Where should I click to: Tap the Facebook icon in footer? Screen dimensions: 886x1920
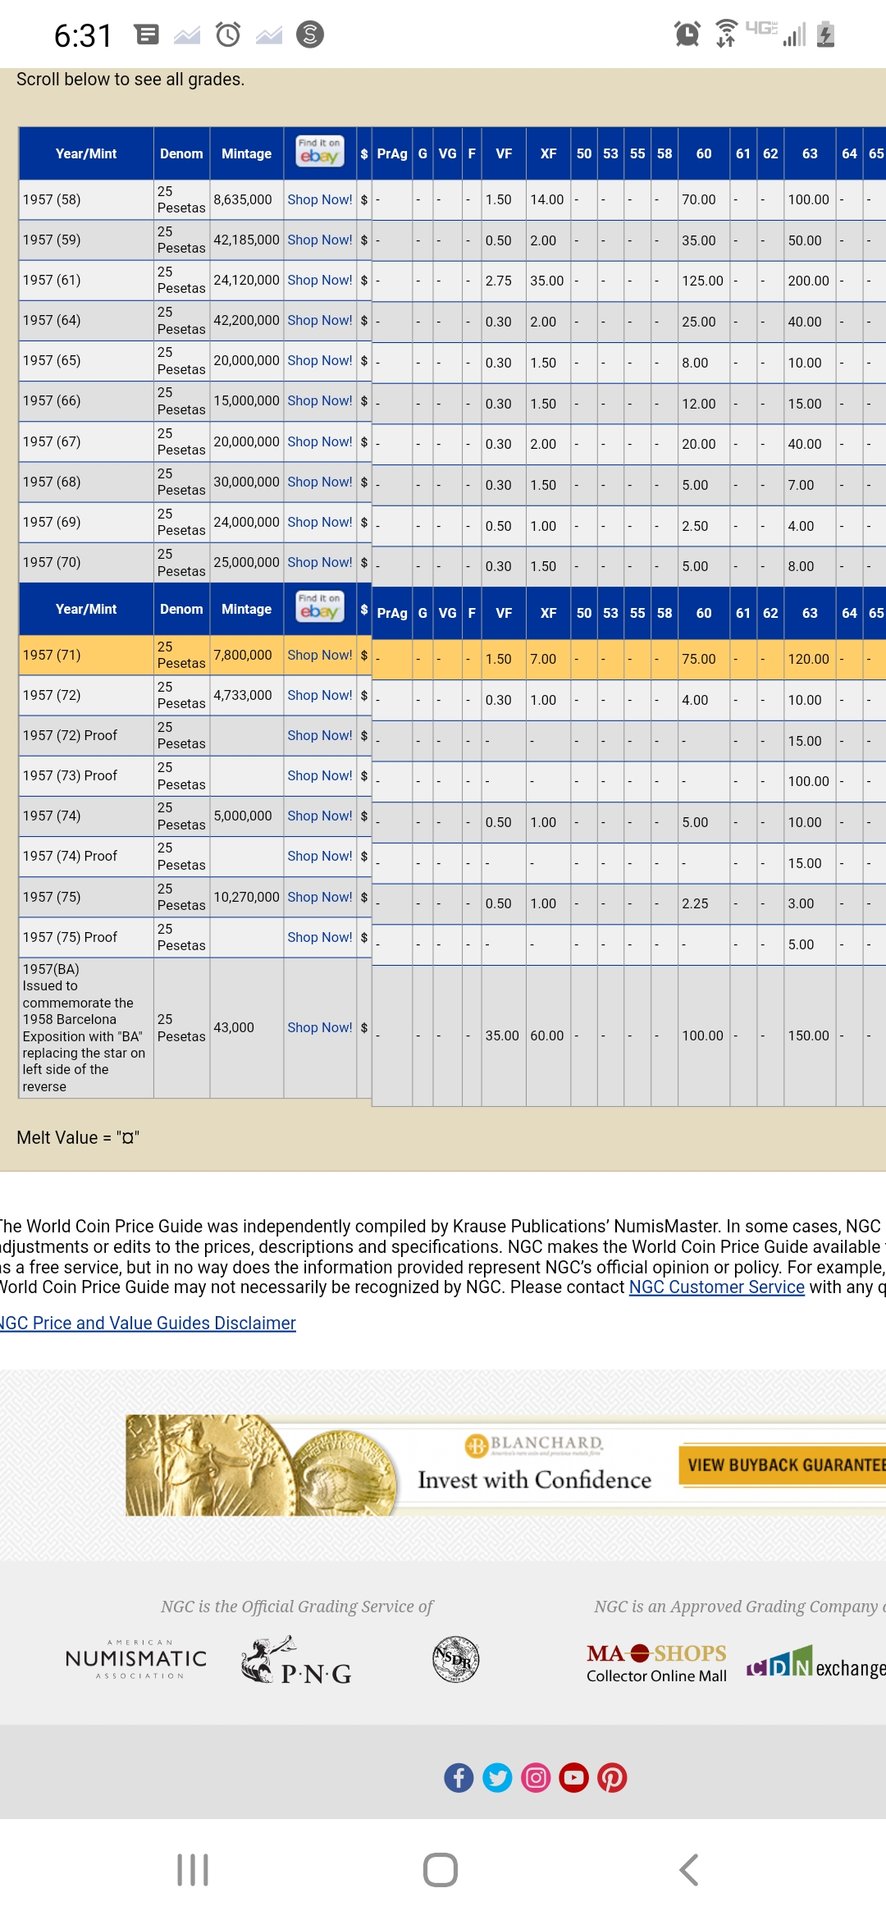[459, 1777]
